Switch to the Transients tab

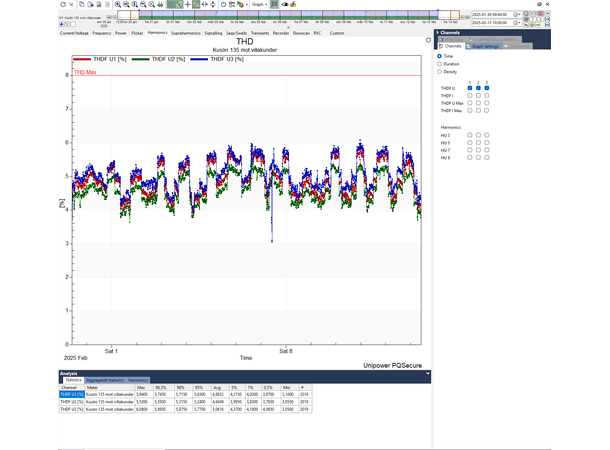[x=260, y=33]
